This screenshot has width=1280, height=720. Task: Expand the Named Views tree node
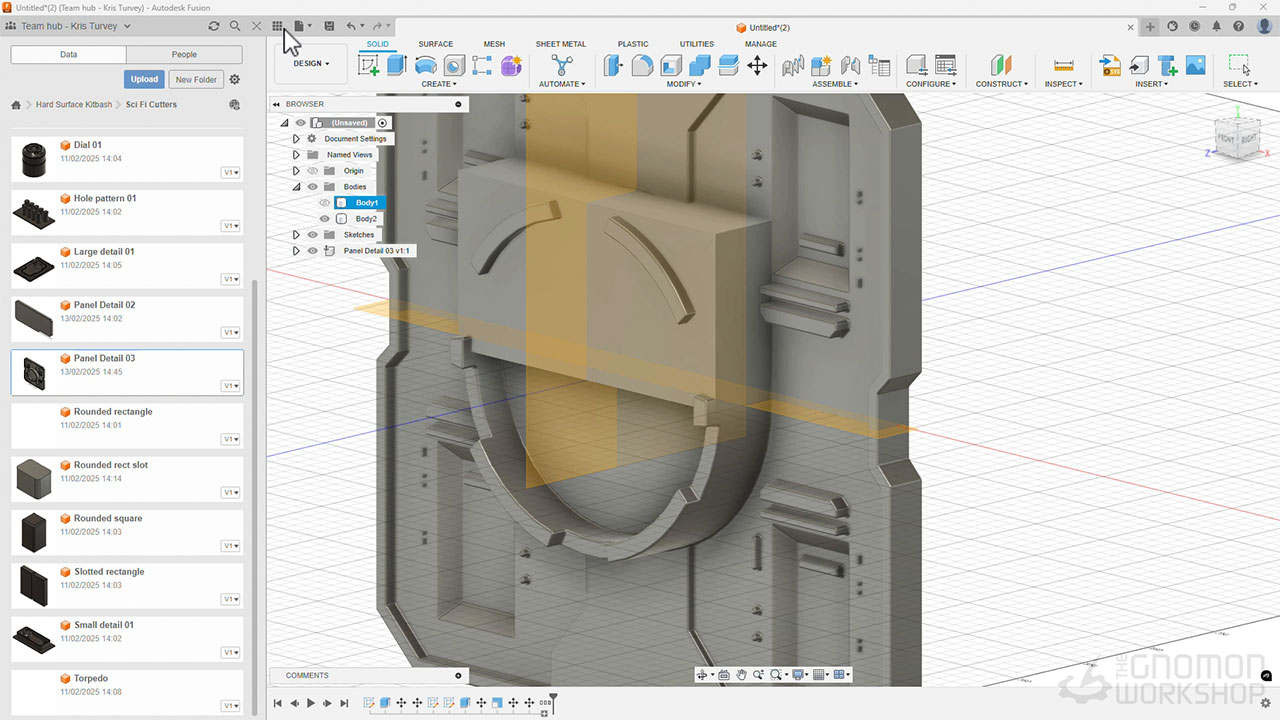pyautogui.click(x=296, y=155)
